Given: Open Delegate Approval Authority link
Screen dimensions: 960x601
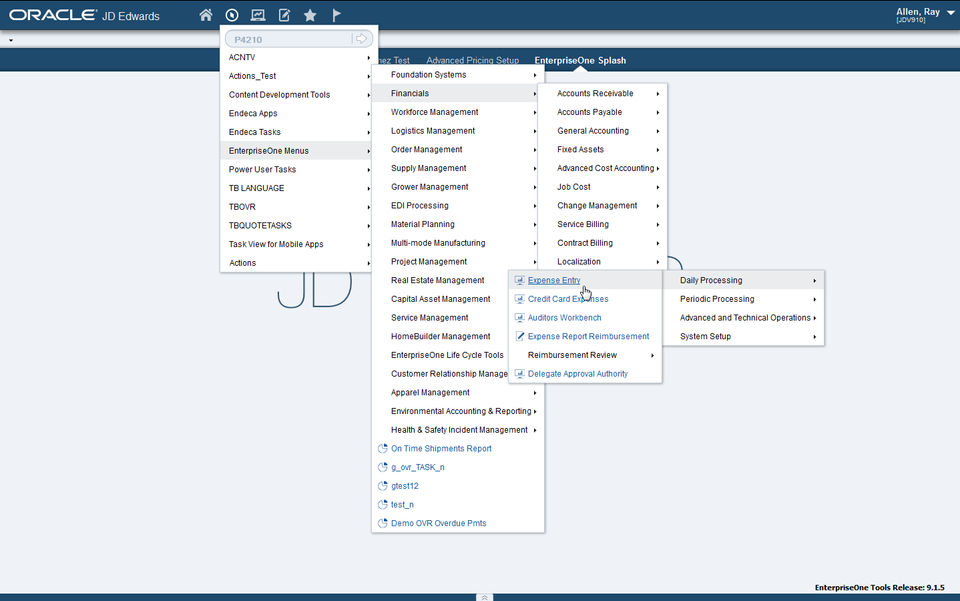Looking at the screenshot, I should pos(578,374).
